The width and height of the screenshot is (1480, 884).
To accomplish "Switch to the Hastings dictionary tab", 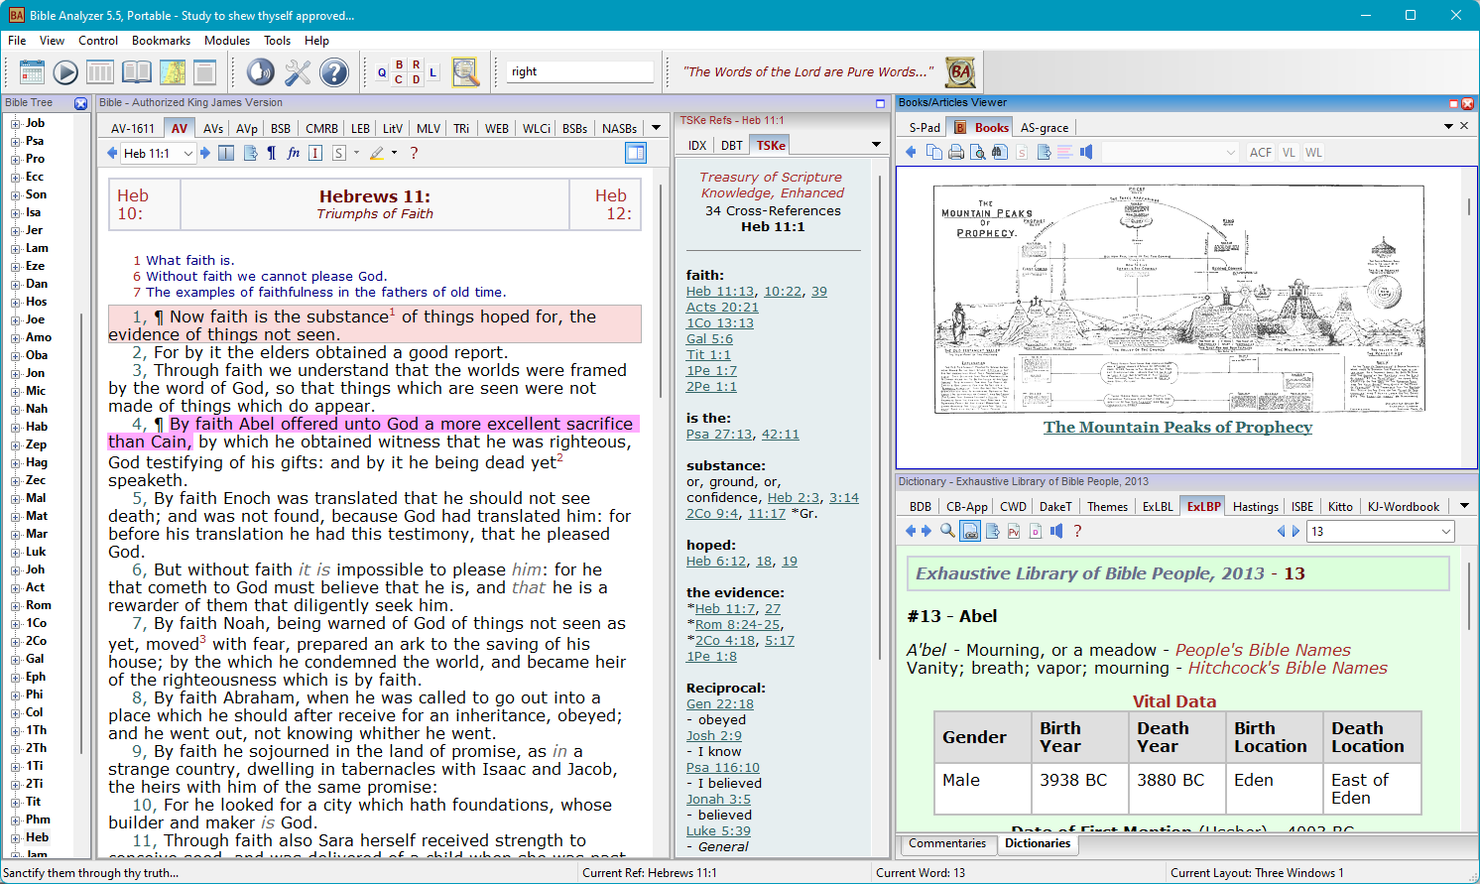I will click(1255, 507).
